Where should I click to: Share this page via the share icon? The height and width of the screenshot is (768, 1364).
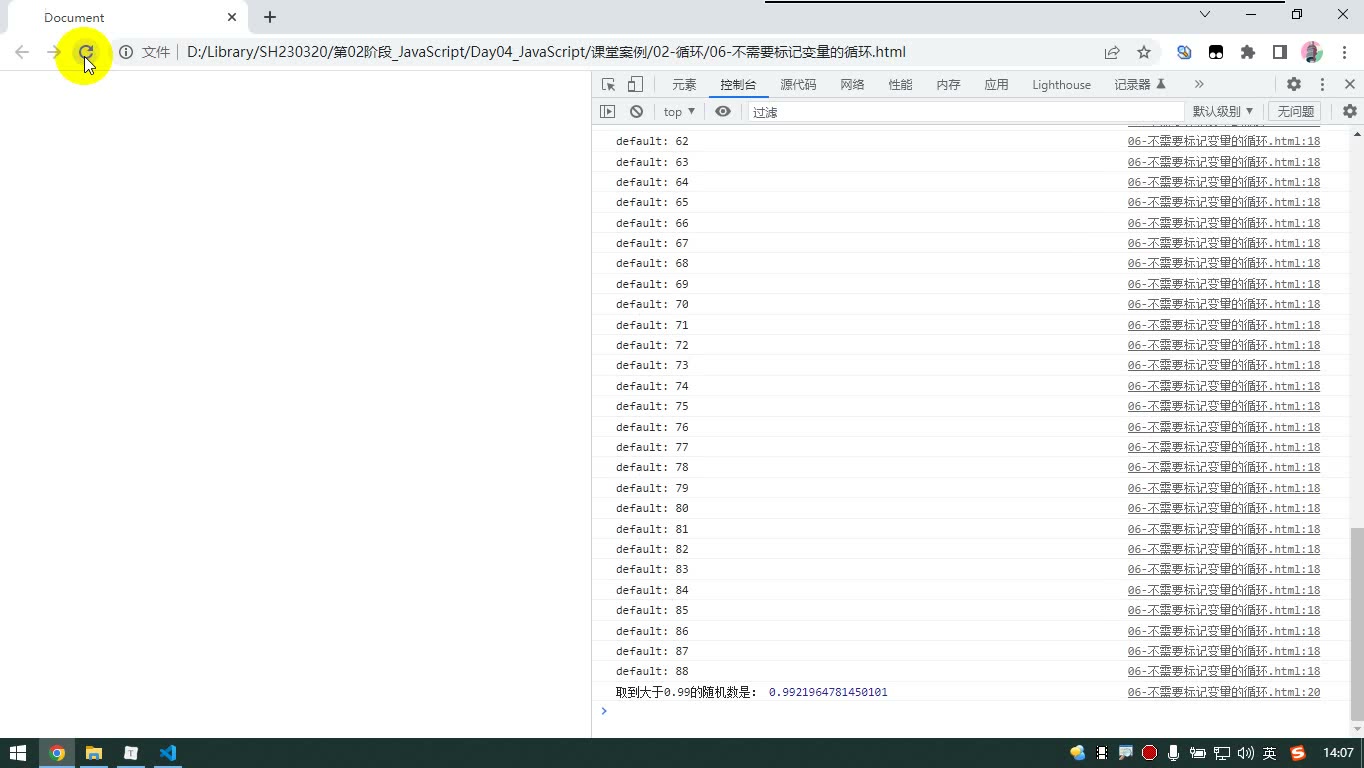click(x=1112, y=52)
